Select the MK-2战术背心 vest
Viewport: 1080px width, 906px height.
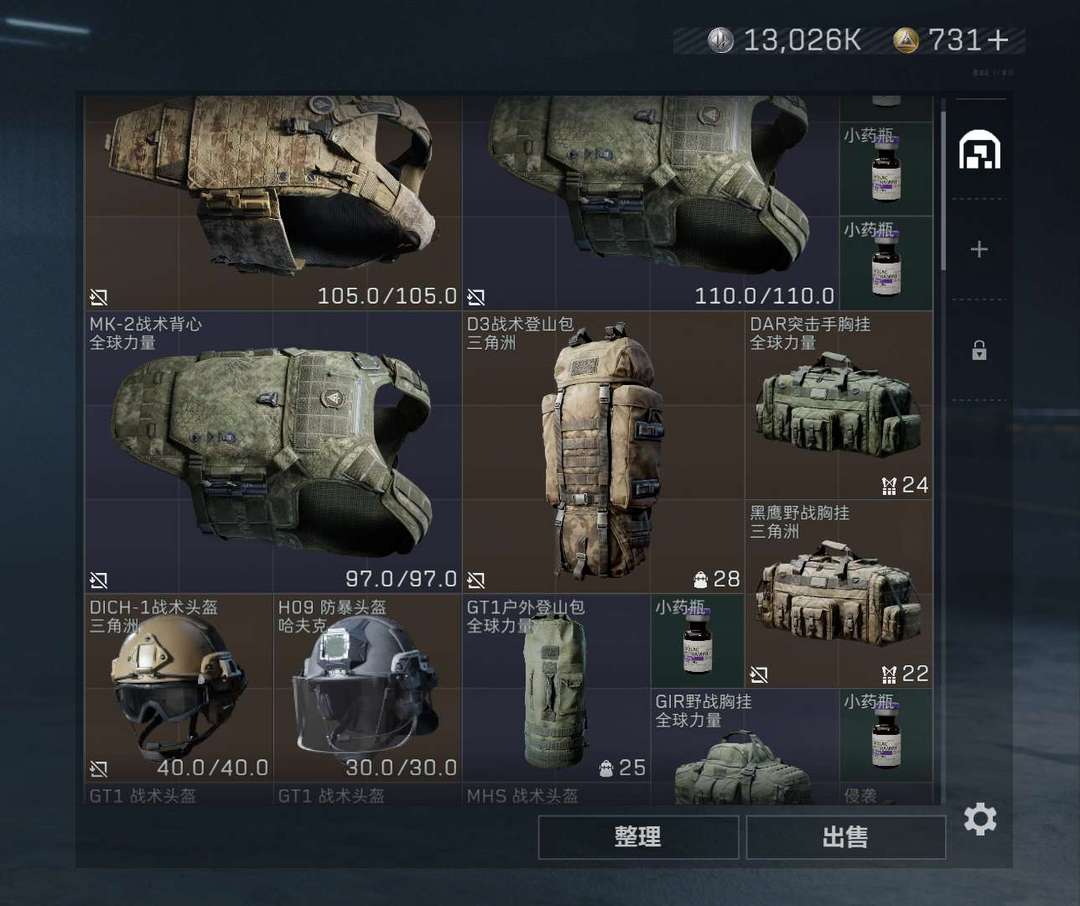272,452
